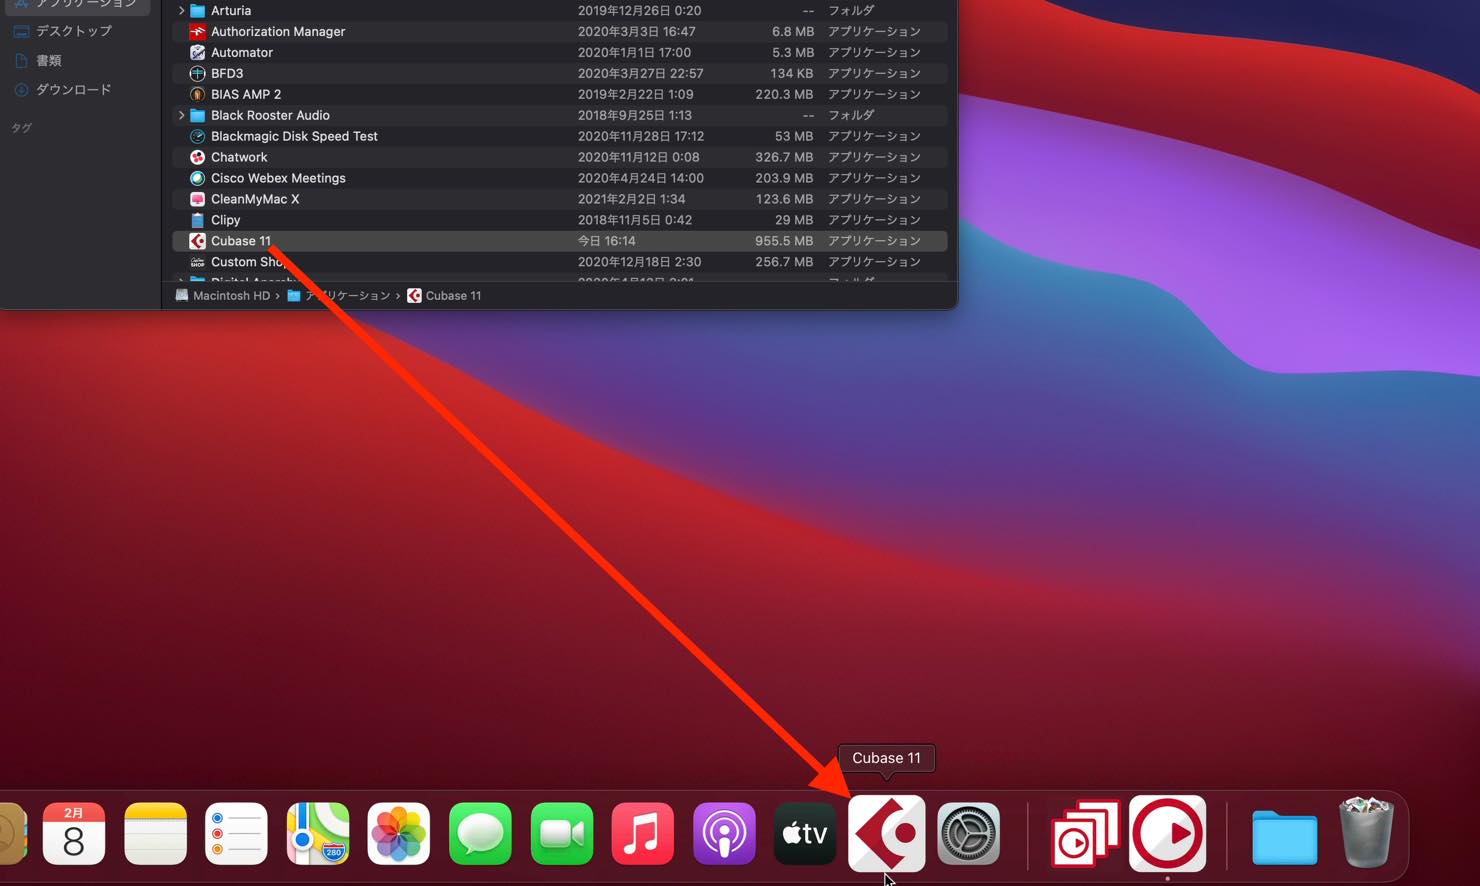Select the BIAS AMP 2 row
The image size is (1480, 886).
559,94
